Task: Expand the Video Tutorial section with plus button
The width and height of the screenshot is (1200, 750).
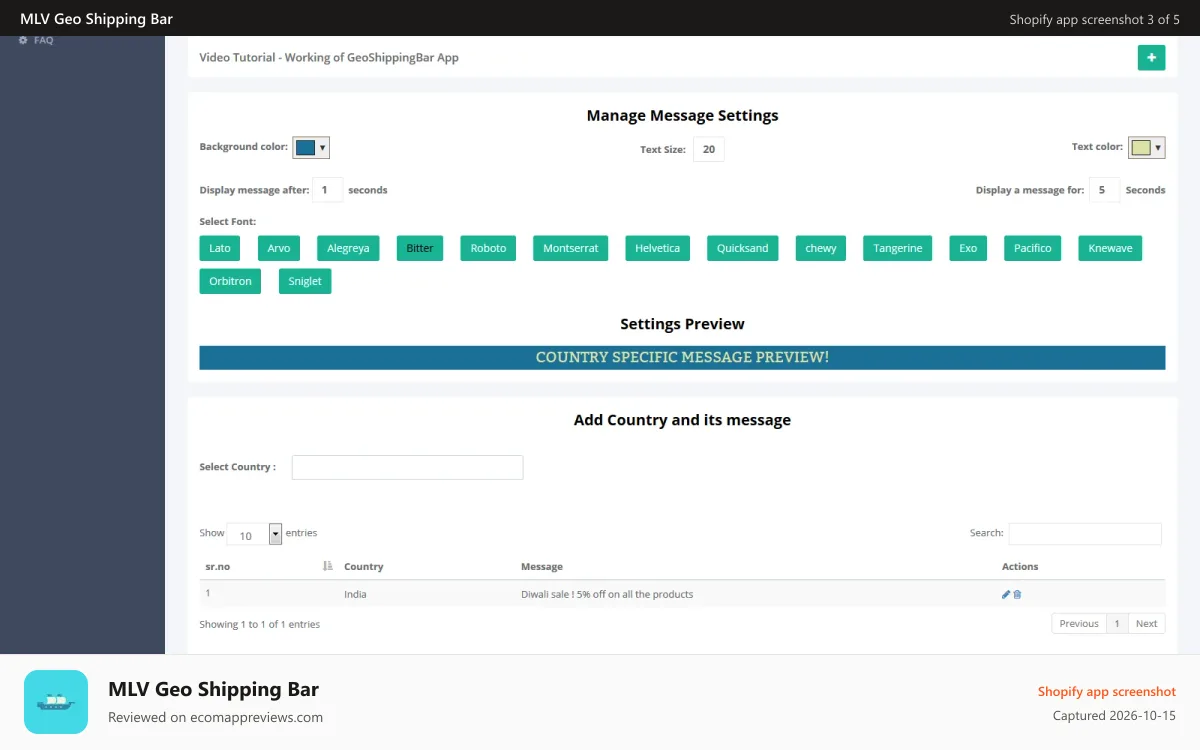Action: pyautogui.click(x=1151, y=58)
